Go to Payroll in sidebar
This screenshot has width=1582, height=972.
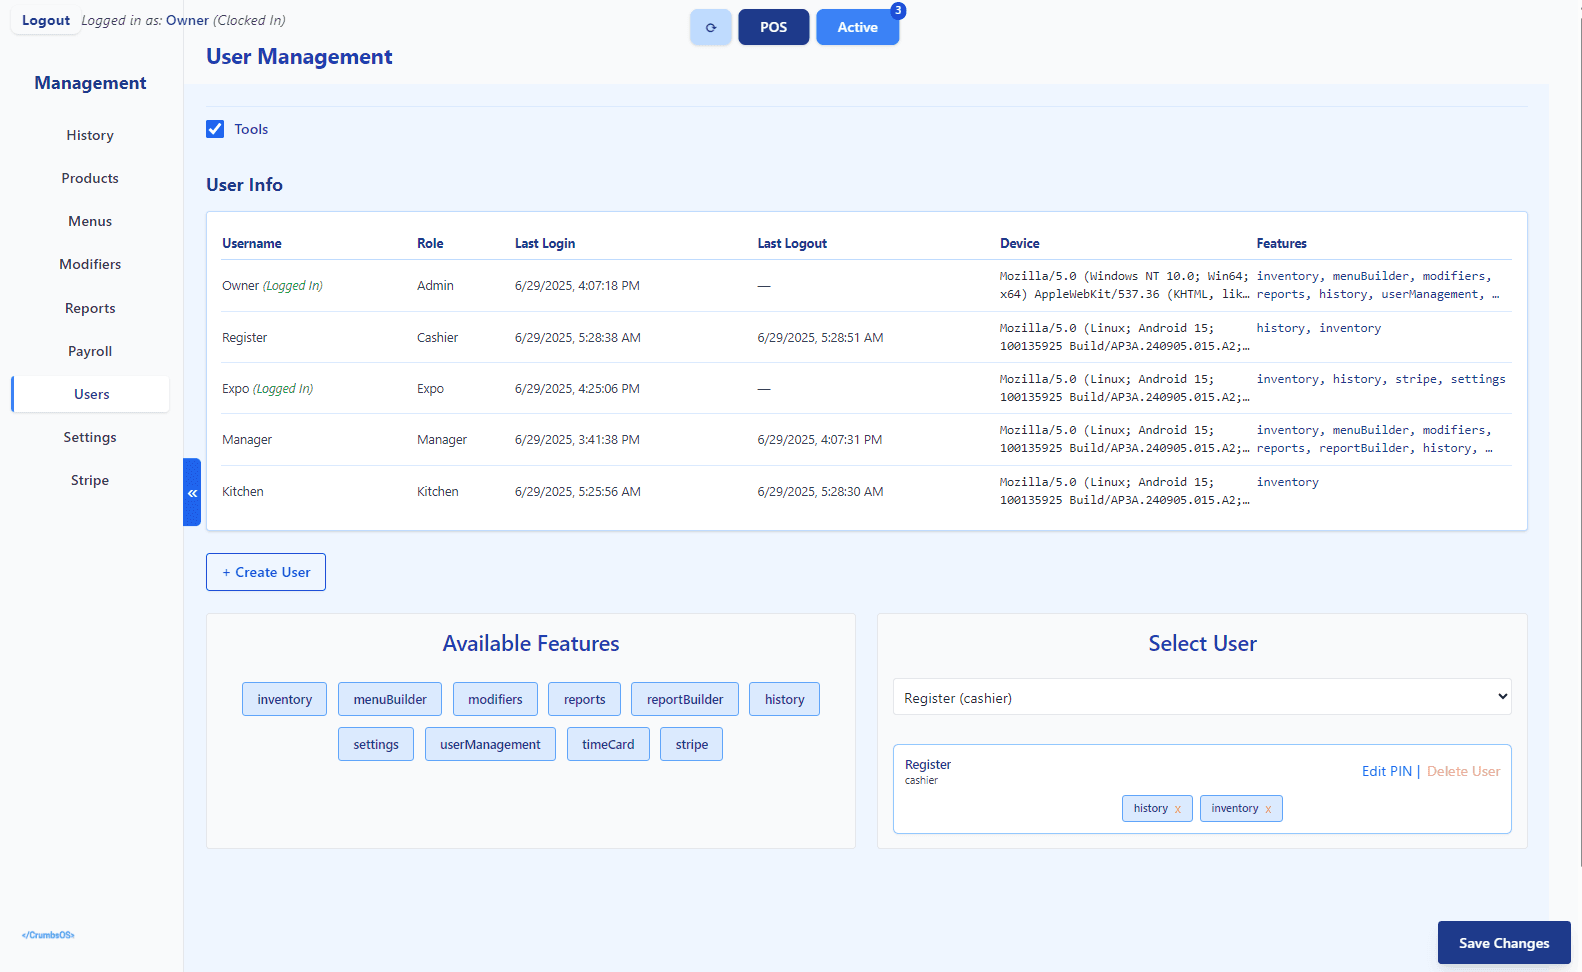90,351
